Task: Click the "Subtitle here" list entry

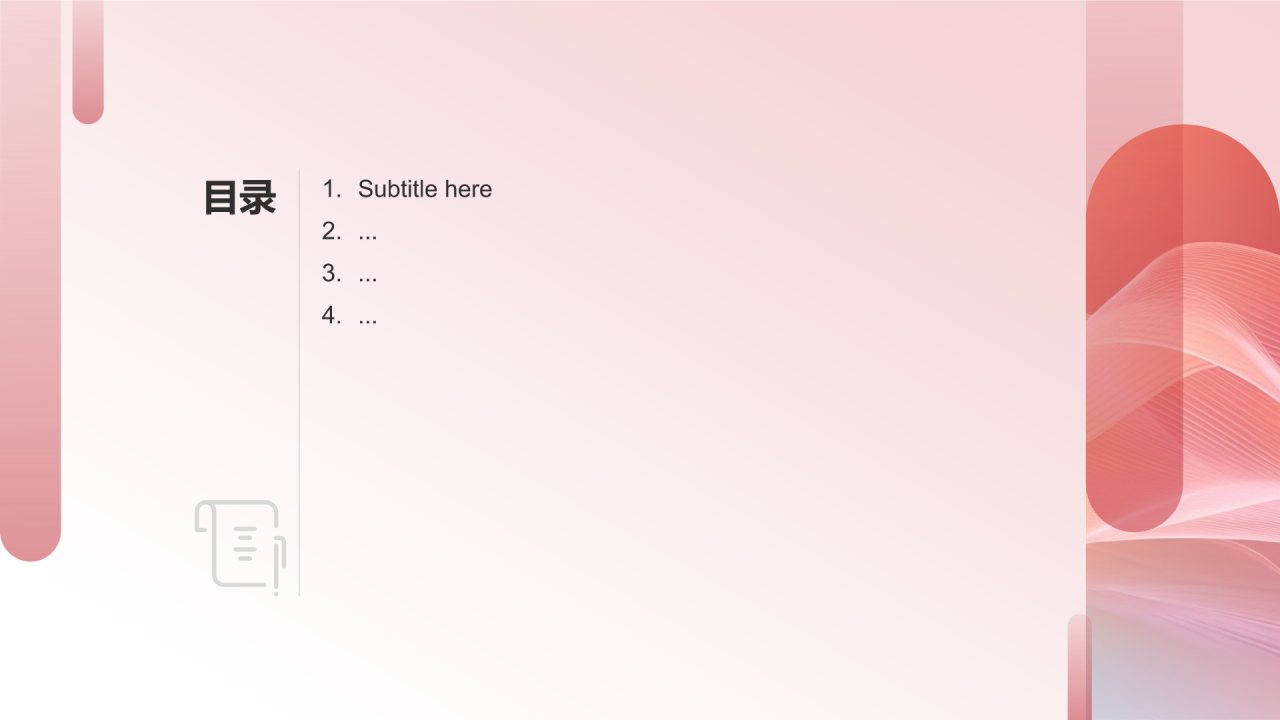Action: click(425, 189)
